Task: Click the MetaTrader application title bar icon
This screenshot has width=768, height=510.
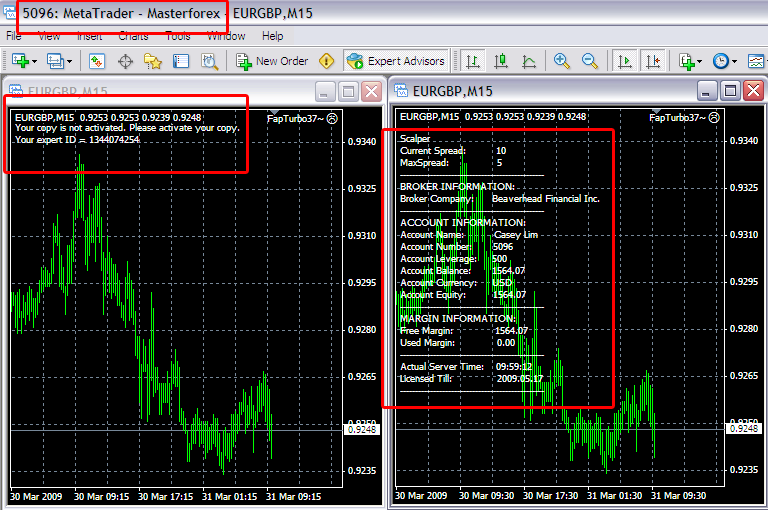Action: pyautogui.click(x=10, y=13)
